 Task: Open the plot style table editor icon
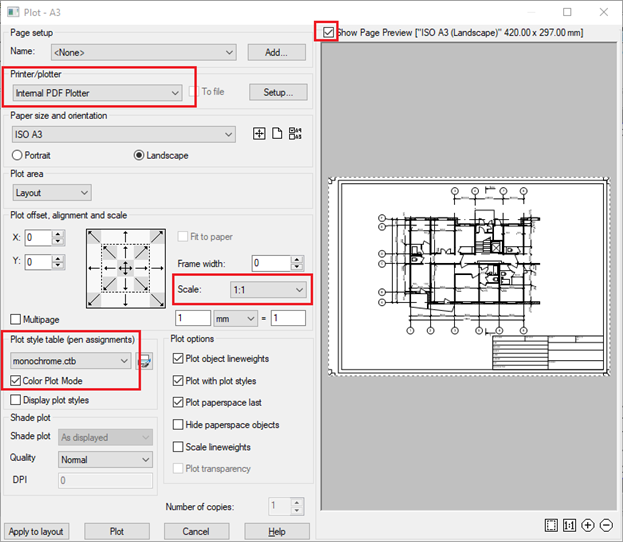[144, 361]
